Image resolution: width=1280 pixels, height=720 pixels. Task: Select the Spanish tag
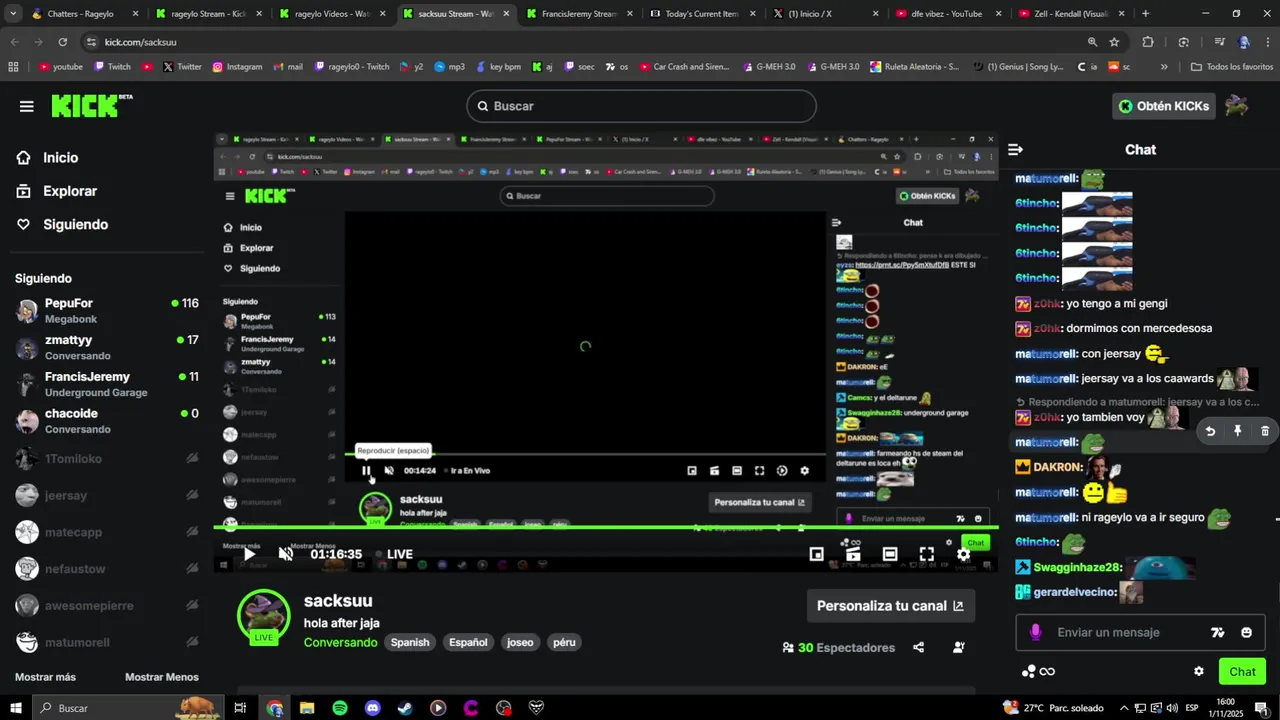pos(410,642)
